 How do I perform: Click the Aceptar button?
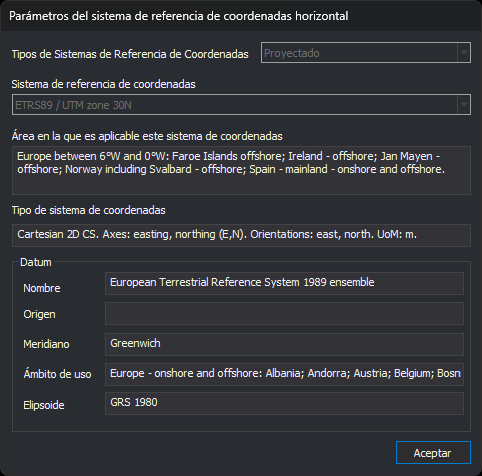point(433,452)
